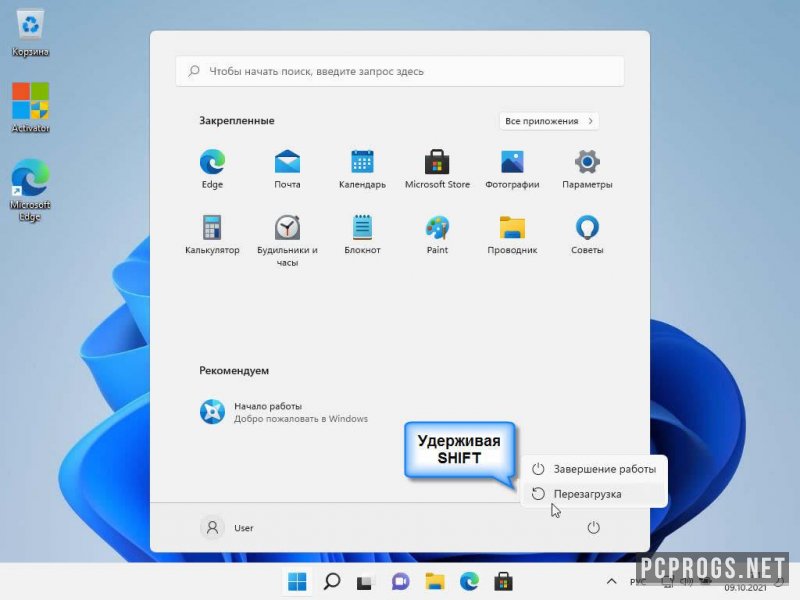Open File Explorer on taskbar
The height and width of the screenshot is (600, 800).
[435, 581]
